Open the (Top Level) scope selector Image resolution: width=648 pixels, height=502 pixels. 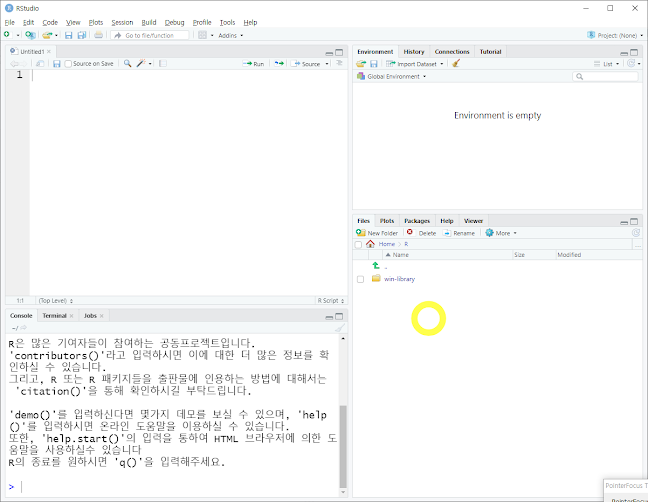coord(56,301)
